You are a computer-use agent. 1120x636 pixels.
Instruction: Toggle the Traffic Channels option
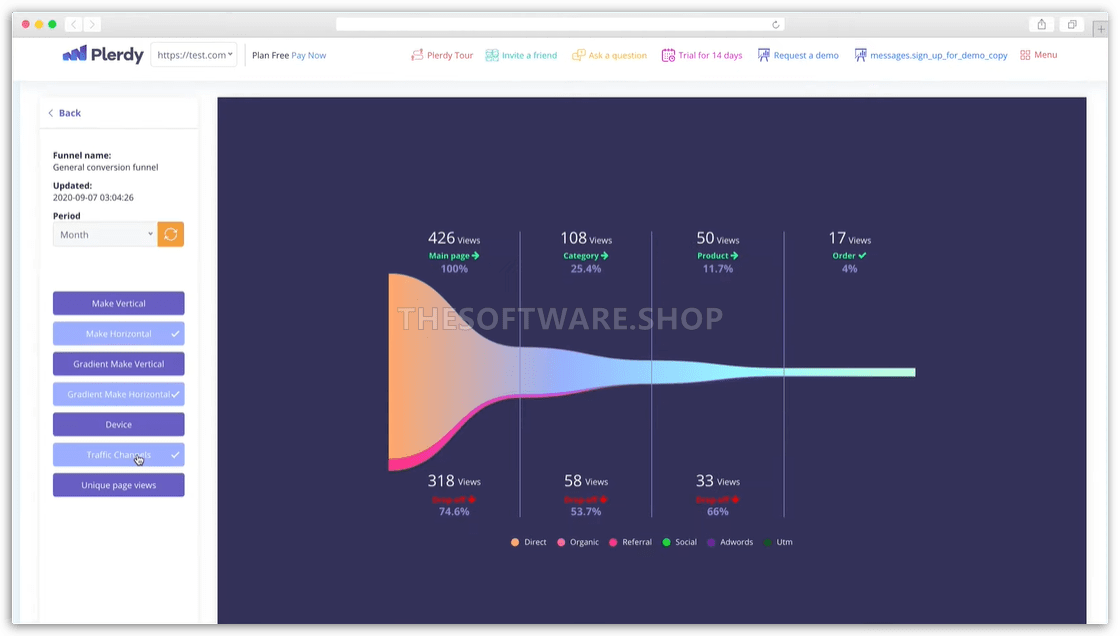(119, 455)
